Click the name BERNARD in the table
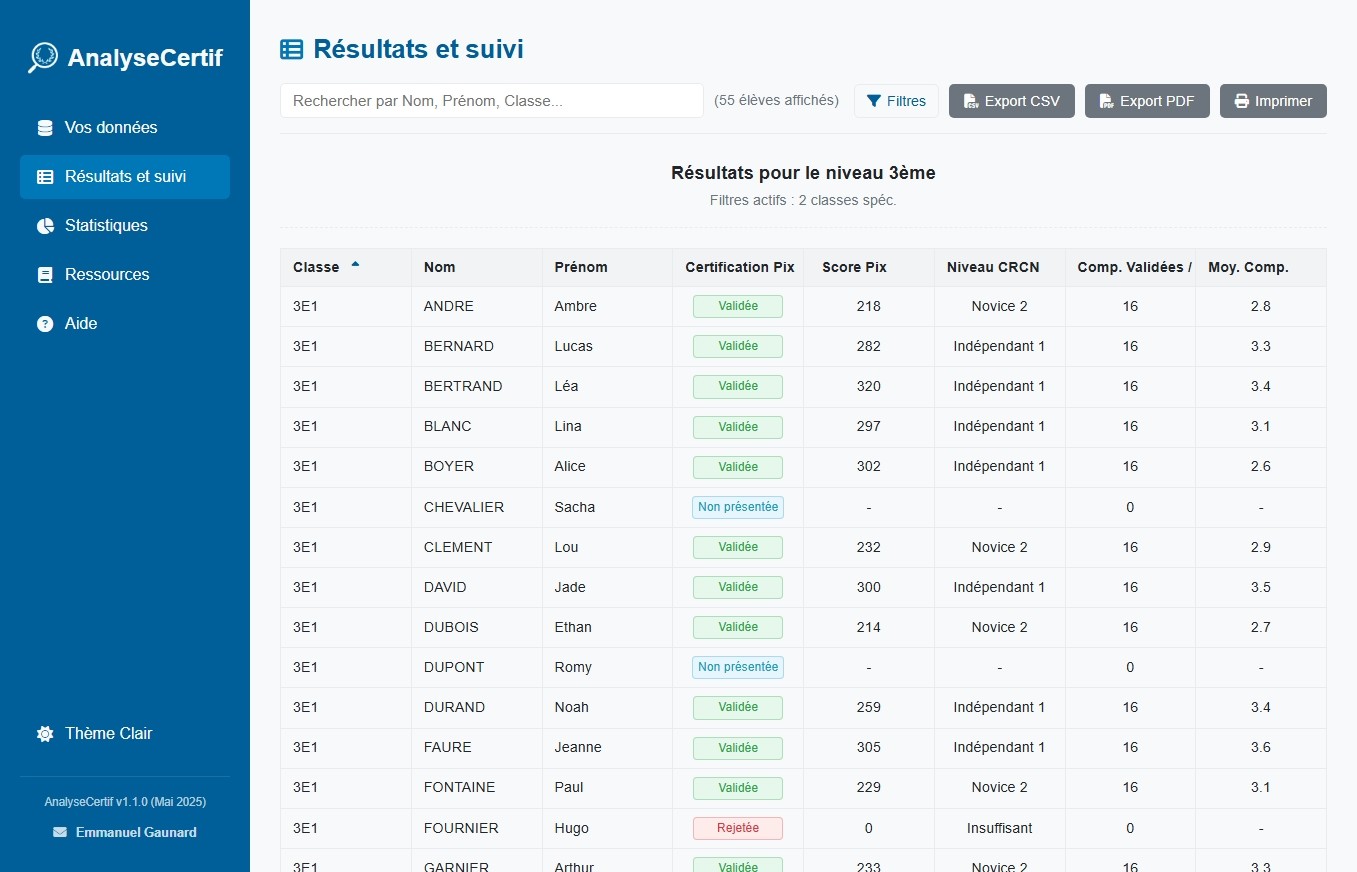This screenshot has width=1357, height=872. 459,347
